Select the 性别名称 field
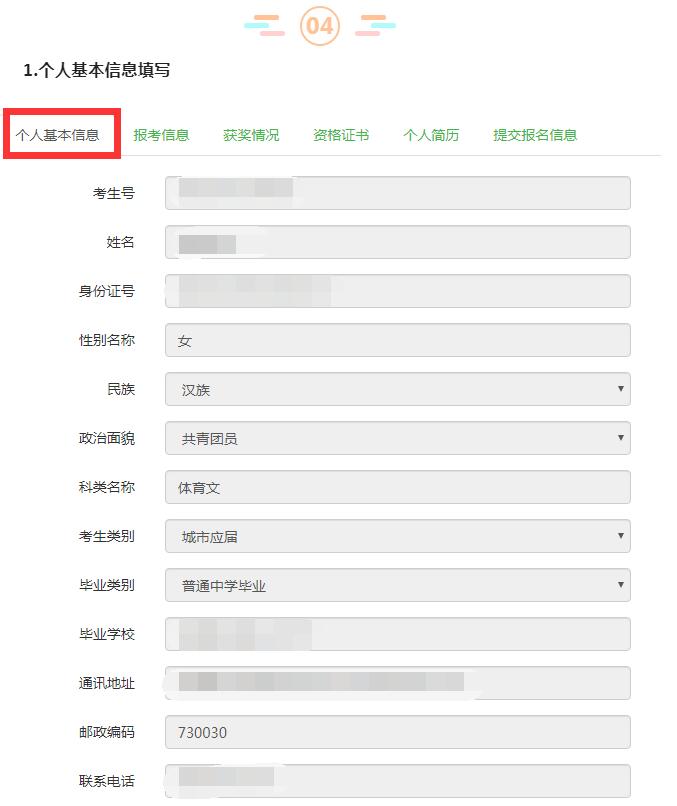 pos(397,340)
